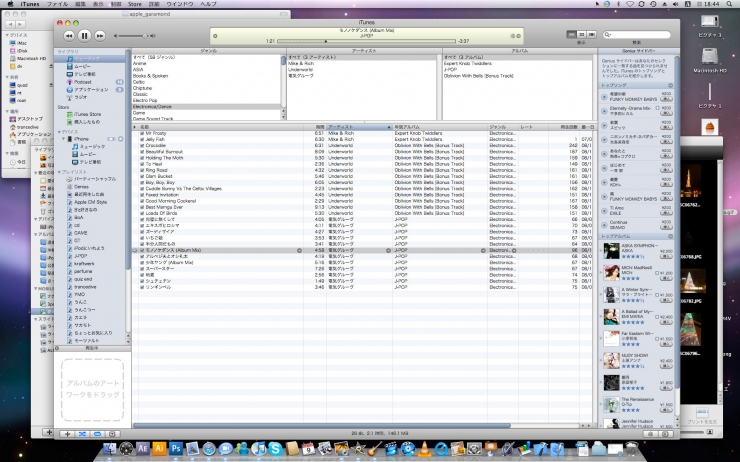
Task: Uncheck the Glam Bucket checkbox
Action: click(x=142, y=176)
